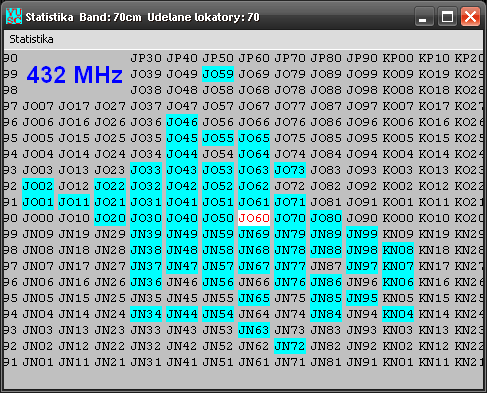The width and height of the screenshot is (487, 393).
Task: Minimize the Statistika window
Action: click(424, 16)
